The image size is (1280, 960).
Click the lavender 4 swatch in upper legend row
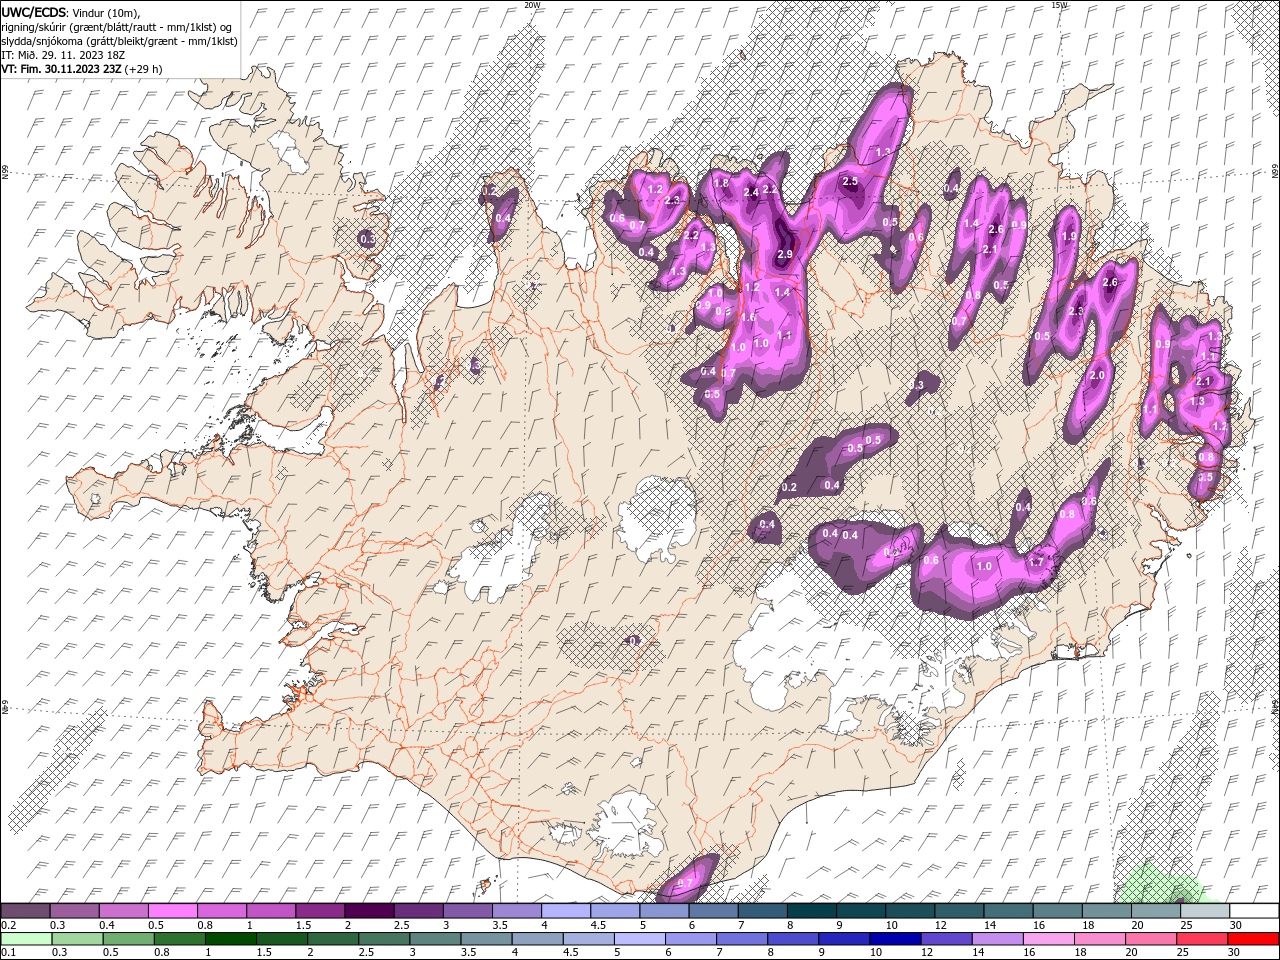coord(564,911)
